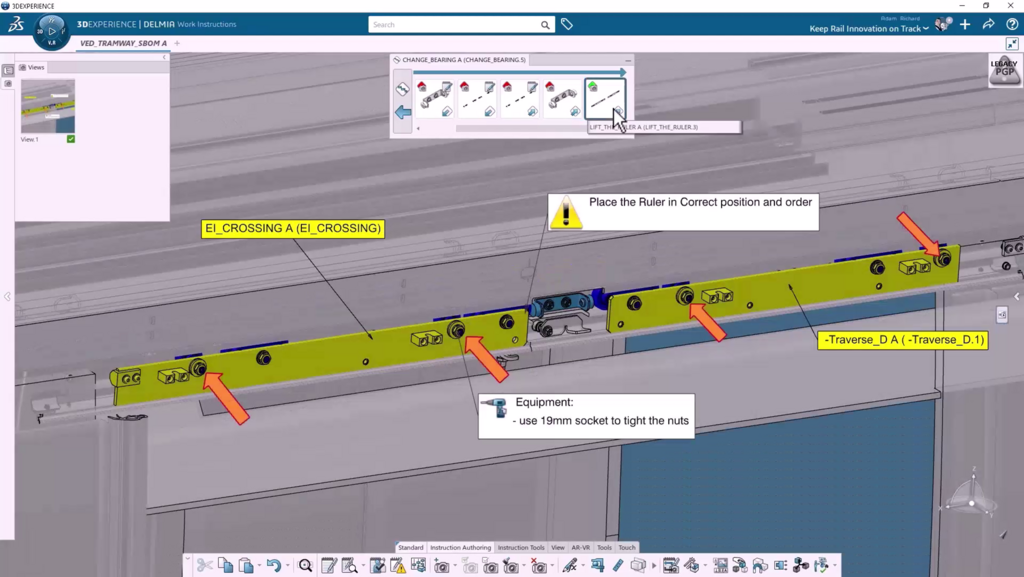
Task: Click the plus button to add content
Action: click(965, 24)
